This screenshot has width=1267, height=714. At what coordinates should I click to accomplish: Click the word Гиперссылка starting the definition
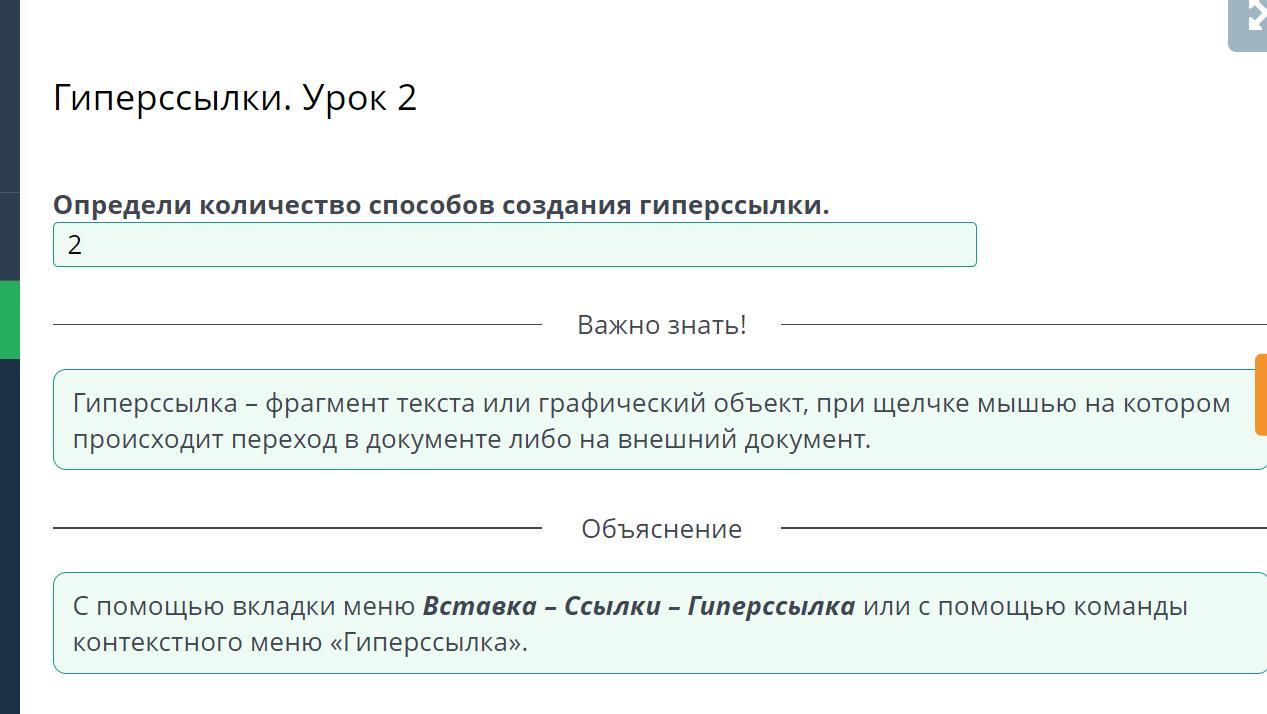coord(155,403)
